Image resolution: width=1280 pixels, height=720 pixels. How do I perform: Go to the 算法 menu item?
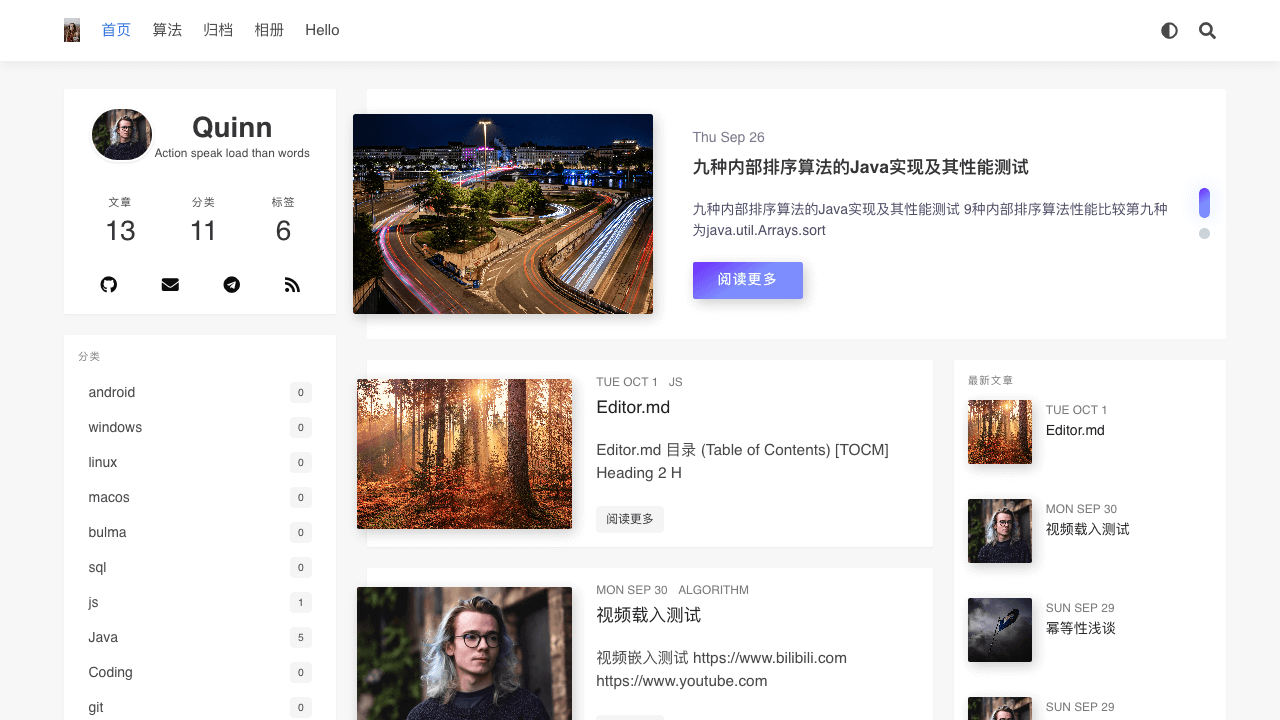(x=167, y=30)
